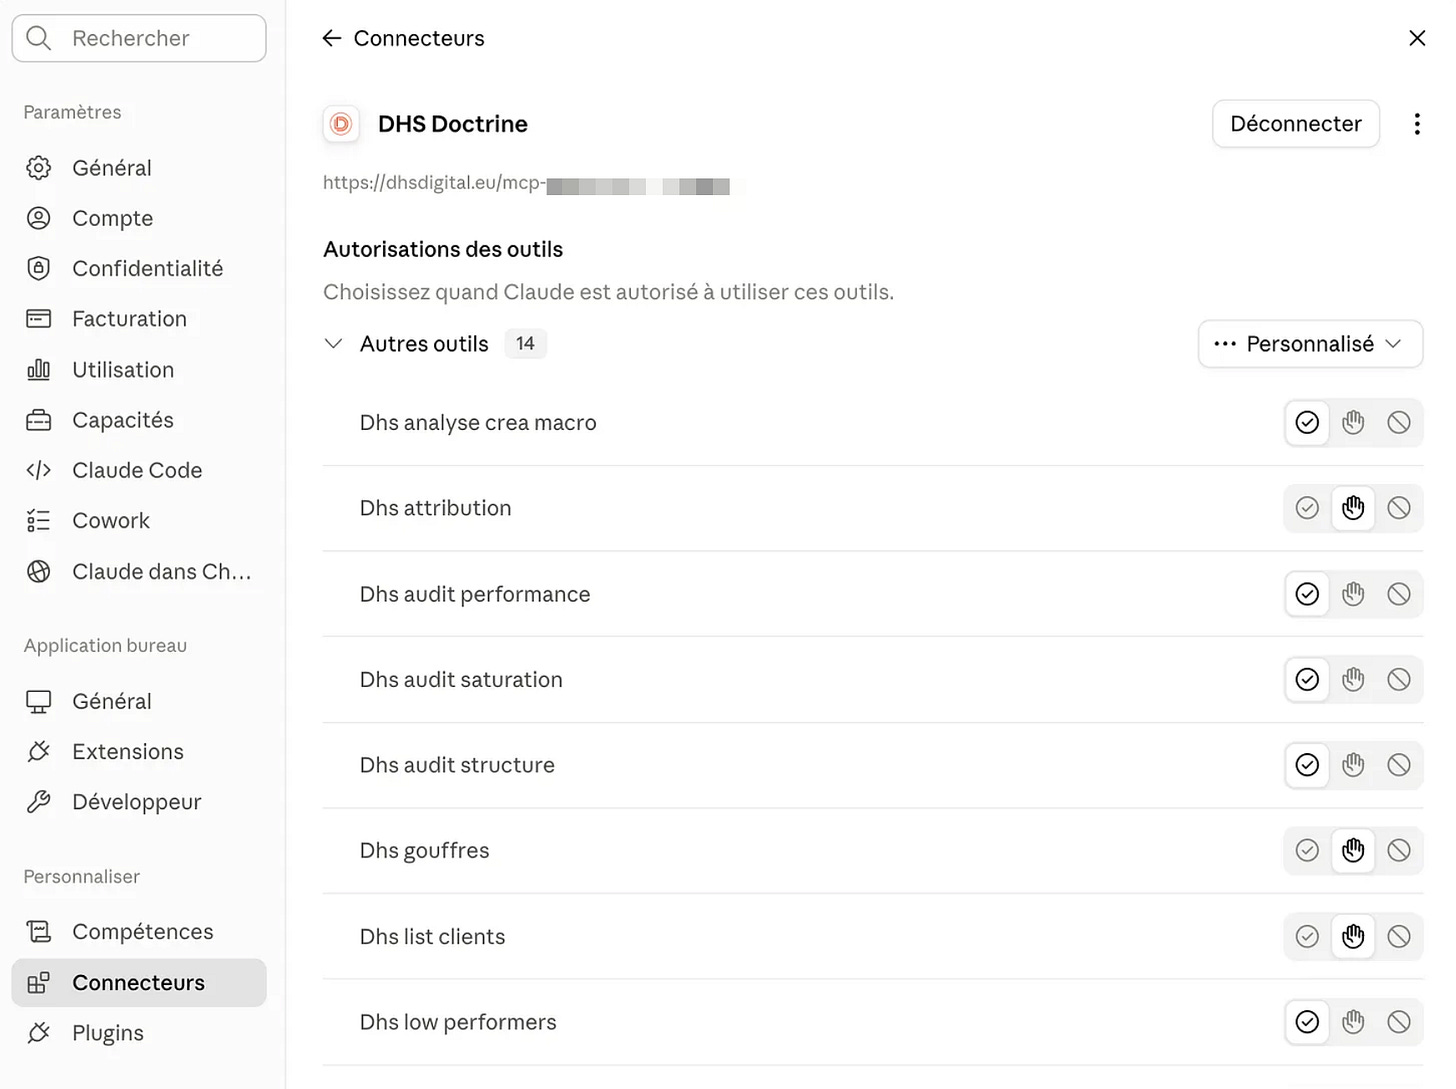Image resolution: width=1456 pixels, height=1089 pixels.
Task: Click the monitor icon for desktop Général
Action: pyautogui.click(x=39, y=702)
